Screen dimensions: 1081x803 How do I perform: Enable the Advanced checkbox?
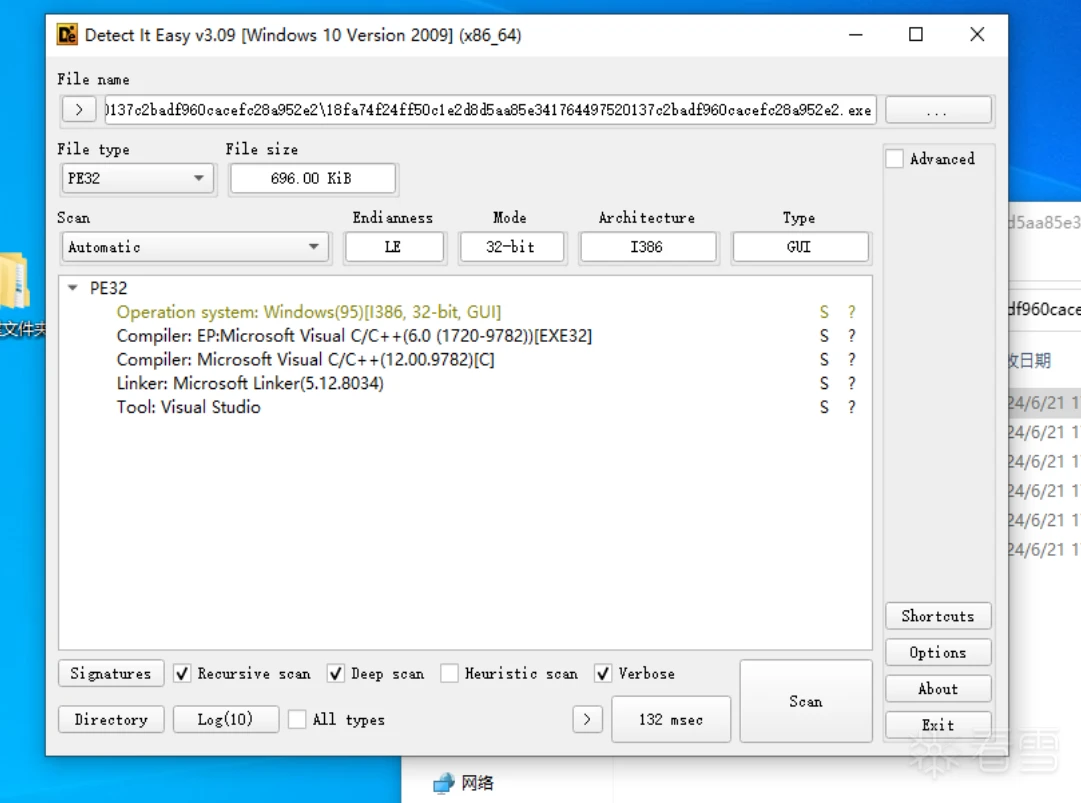[x=894, y=159]
